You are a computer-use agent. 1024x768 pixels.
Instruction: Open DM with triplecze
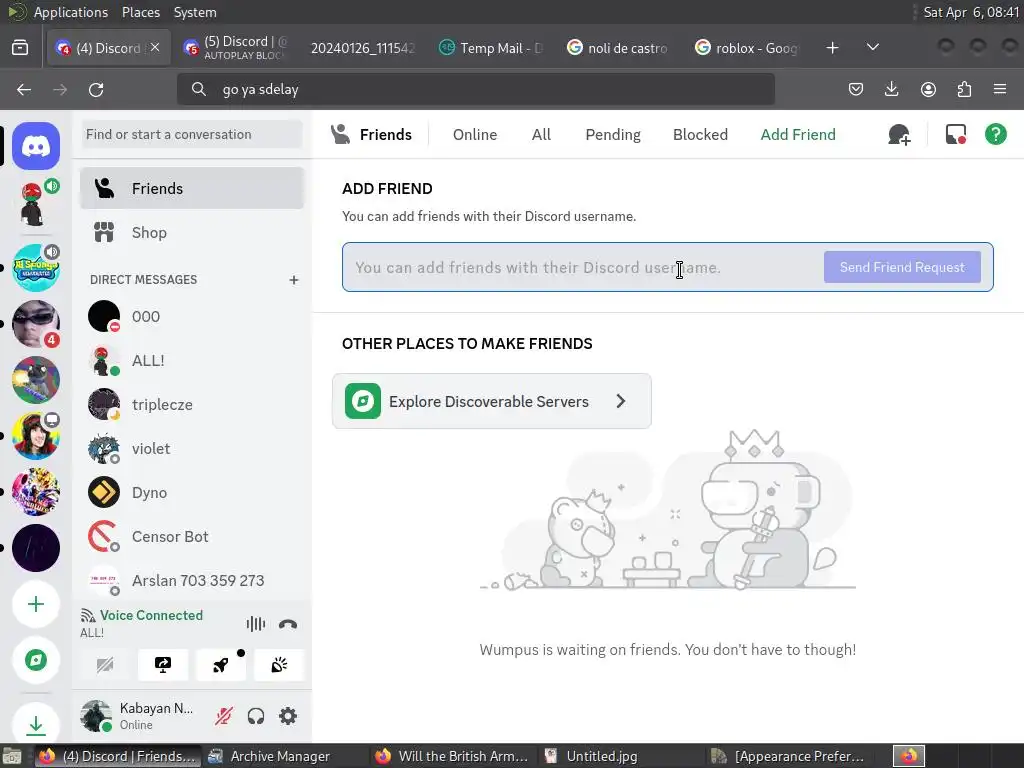(x=192, y=404)
